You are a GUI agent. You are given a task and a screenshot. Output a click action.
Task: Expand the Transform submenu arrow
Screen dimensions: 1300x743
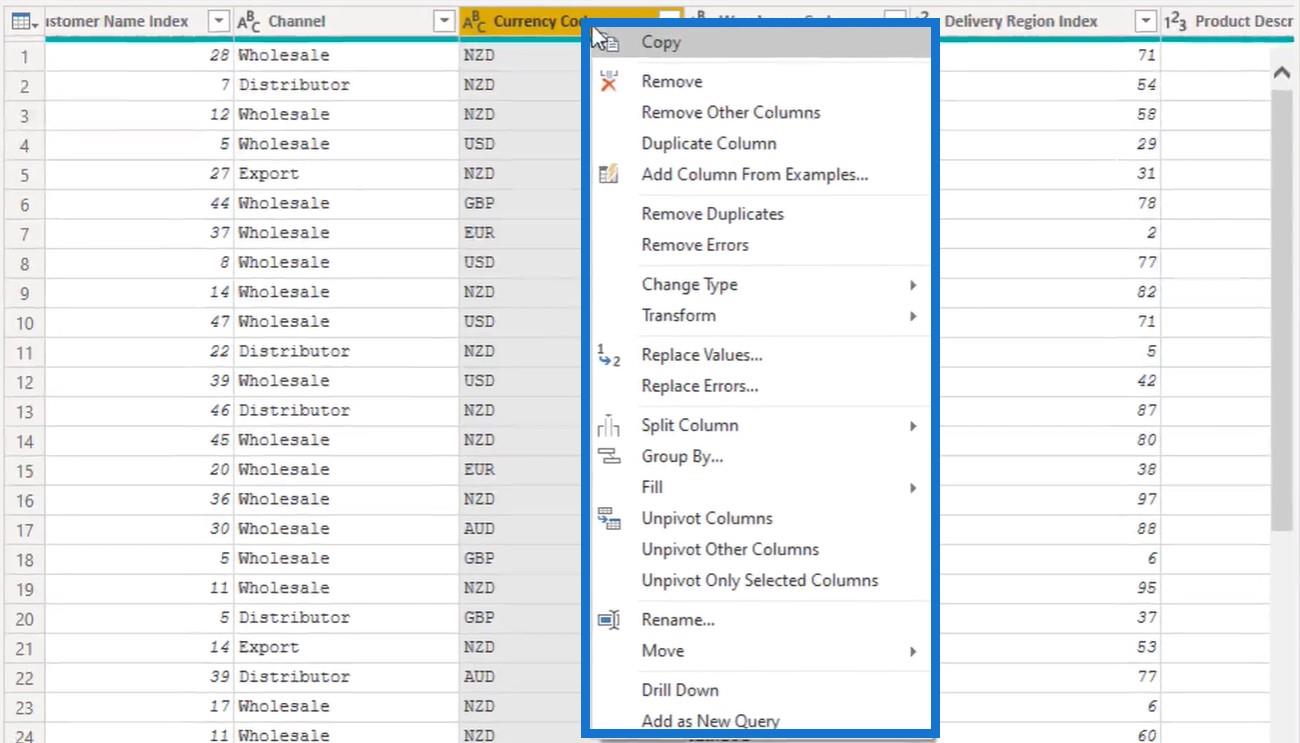pyautogui.click(x=913, y=316)
